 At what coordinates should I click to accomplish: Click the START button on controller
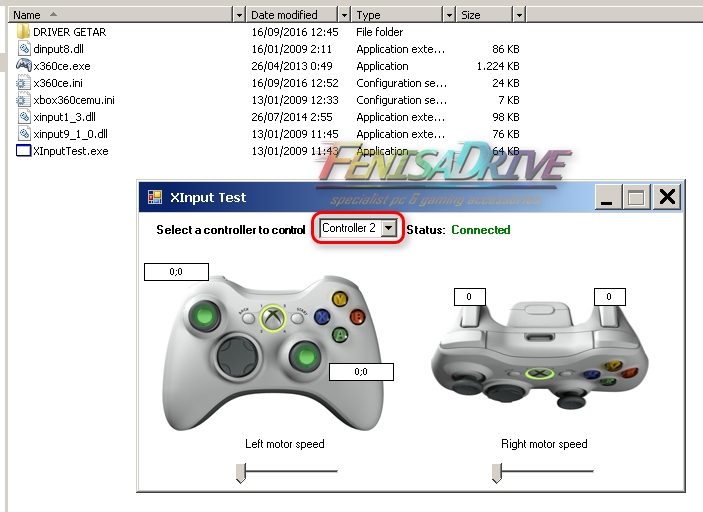point(297,318)
